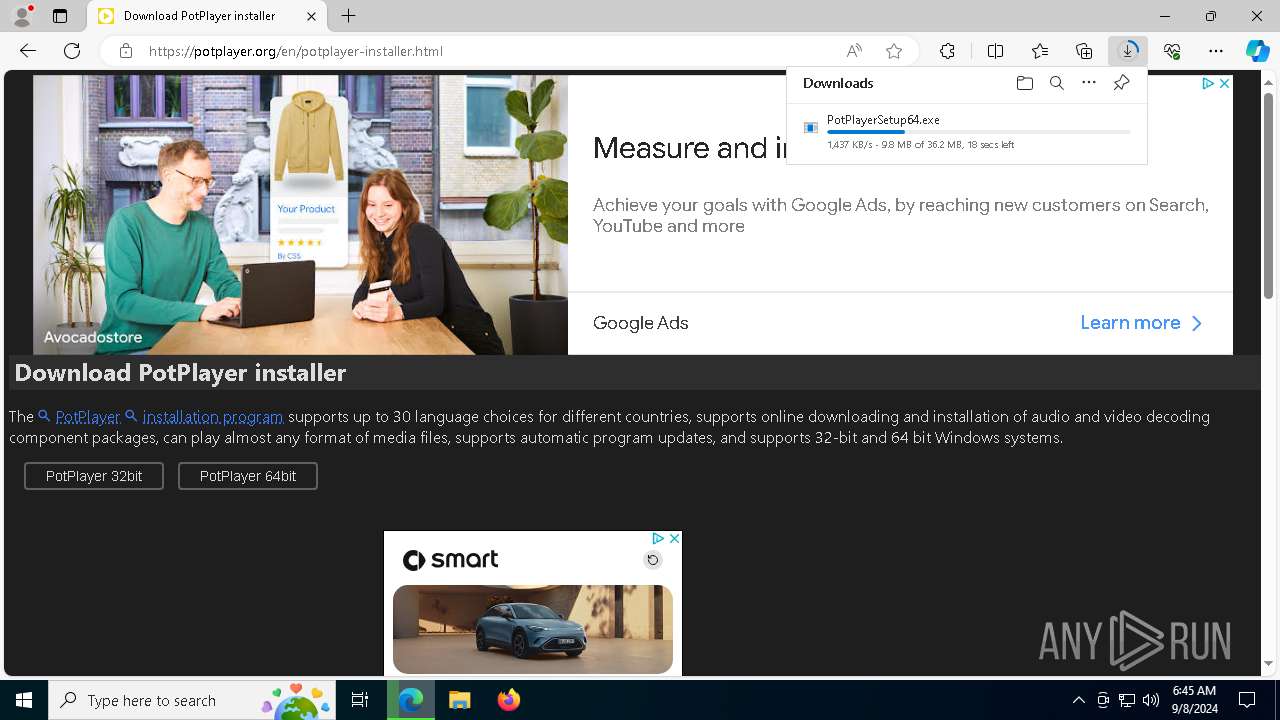Click the PotPlayerSetup64.exe download entry name
Viewport: 1280px width, 720px height.
[x=883, y=120]
